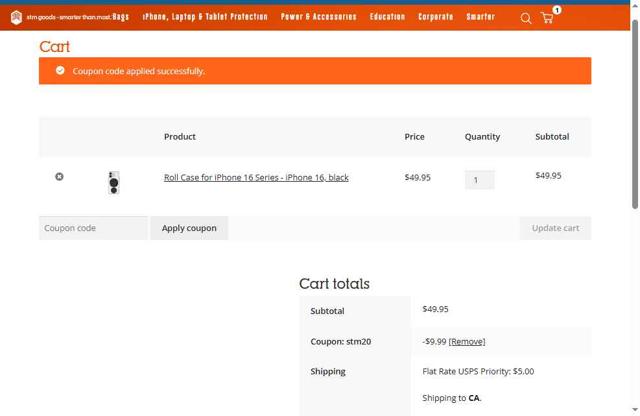The width and height of the screenshot is (640, 416).
Task: Click the page vertical scrollbar
Action: pos(635,114)
